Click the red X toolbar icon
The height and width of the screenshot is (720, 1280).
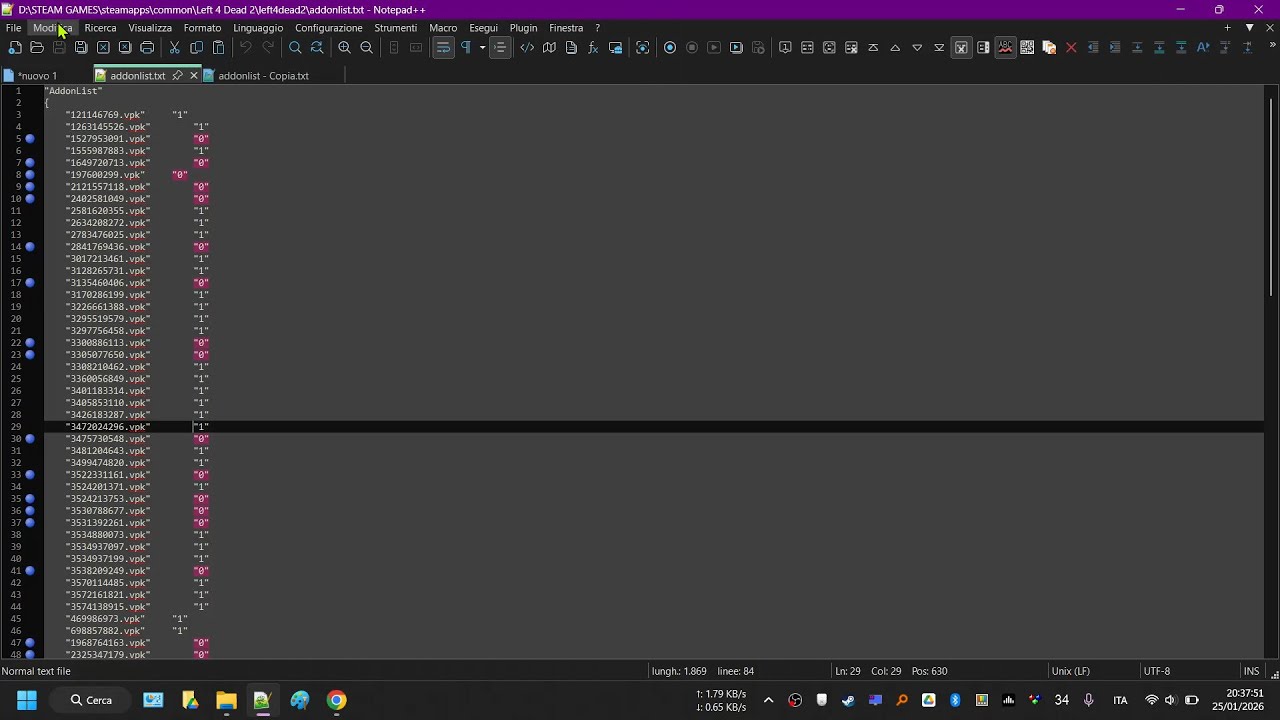(x=1071, y=47)
